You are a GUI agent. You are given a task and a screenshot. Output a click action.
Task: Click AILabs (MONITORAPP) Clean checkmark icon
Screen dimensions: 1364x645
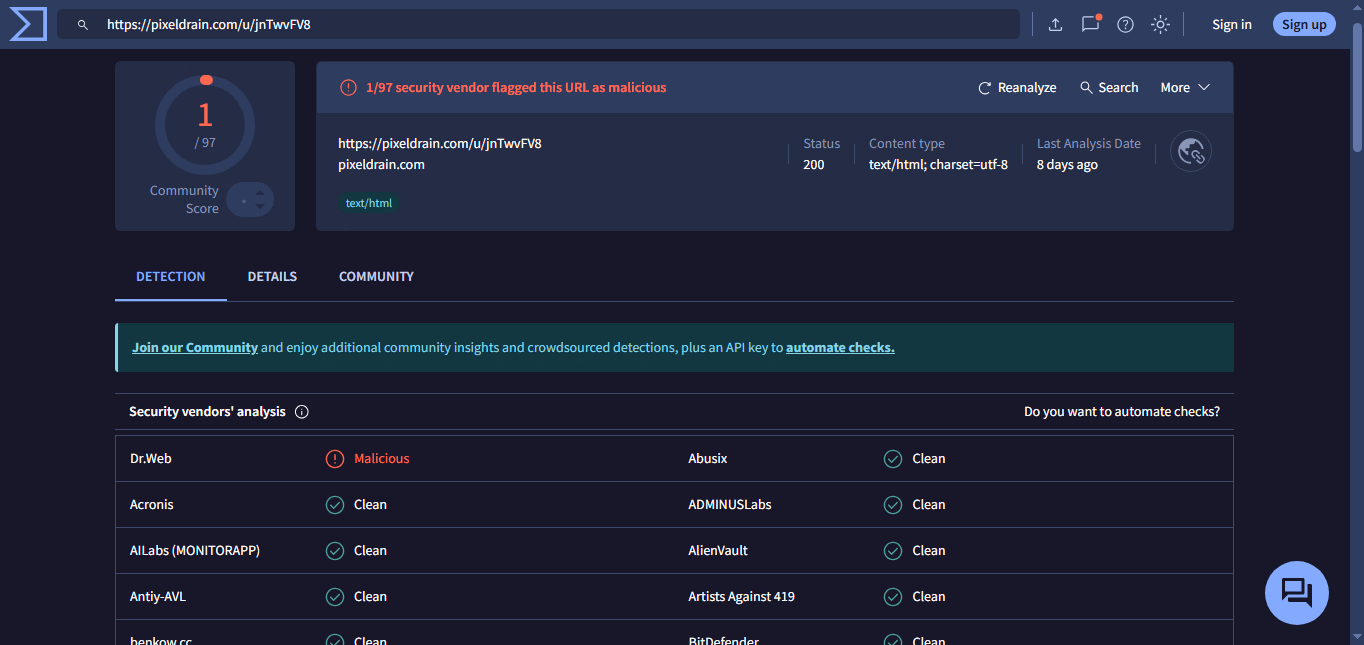(335, 551)
